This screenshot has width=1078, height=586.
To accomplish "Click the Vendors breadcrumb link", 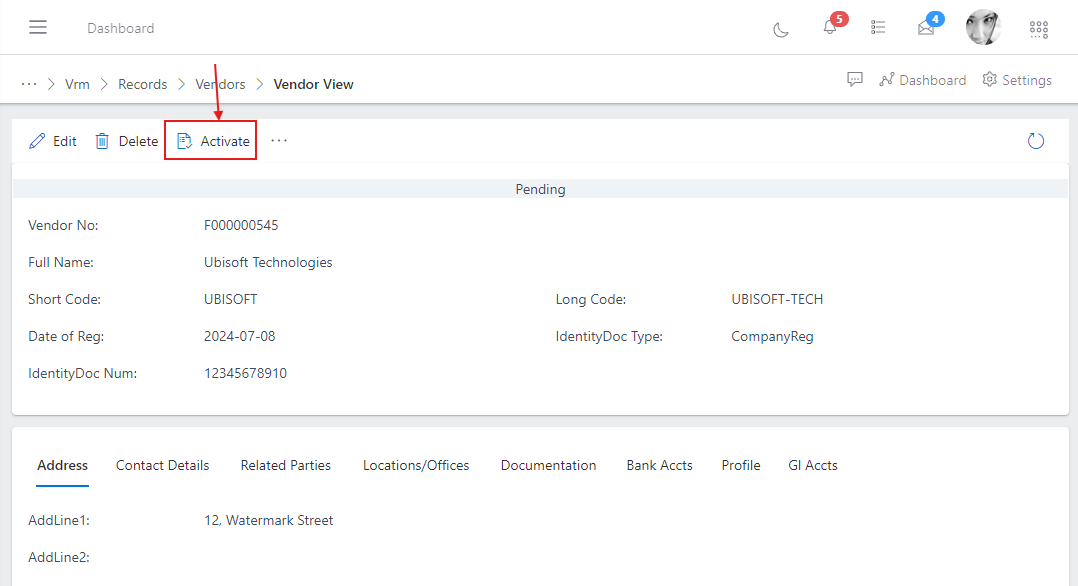I will tap(220, 84).
